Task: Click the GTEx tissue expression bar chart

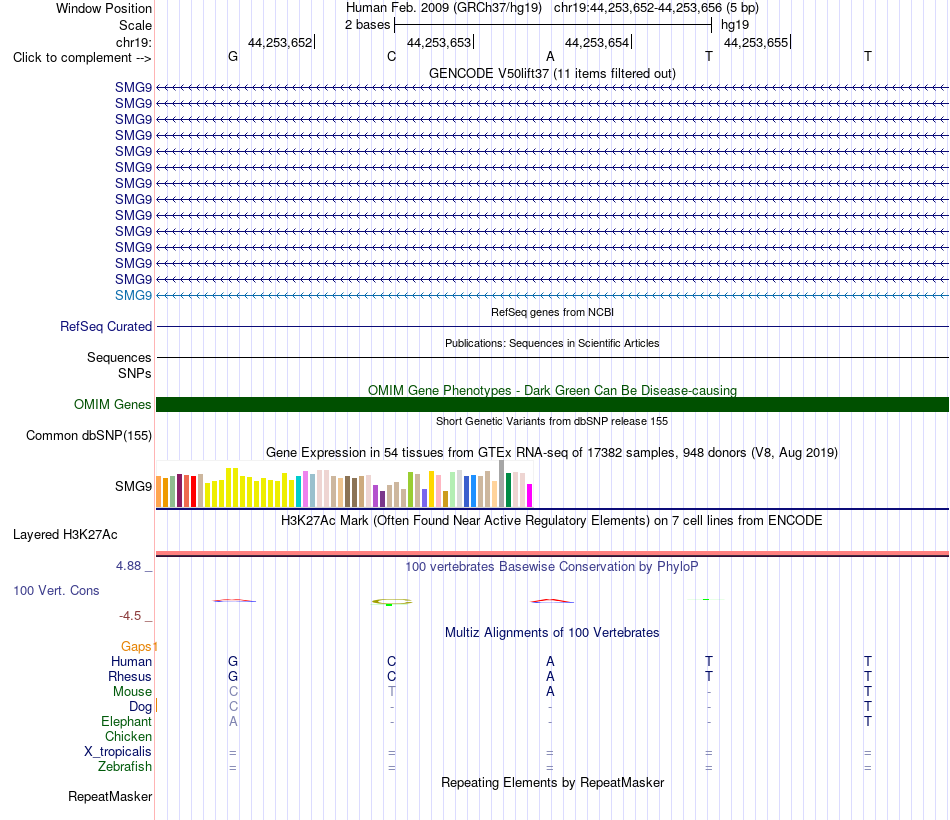Action: pos(344,484)
